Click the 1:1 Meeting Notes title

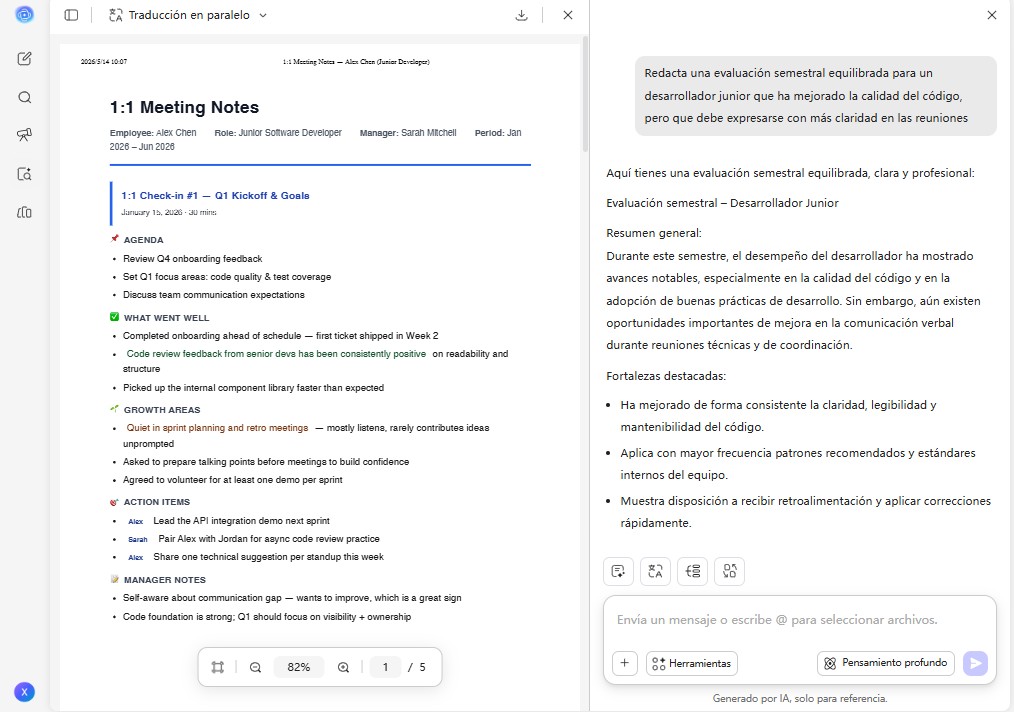tap(184, 107)
